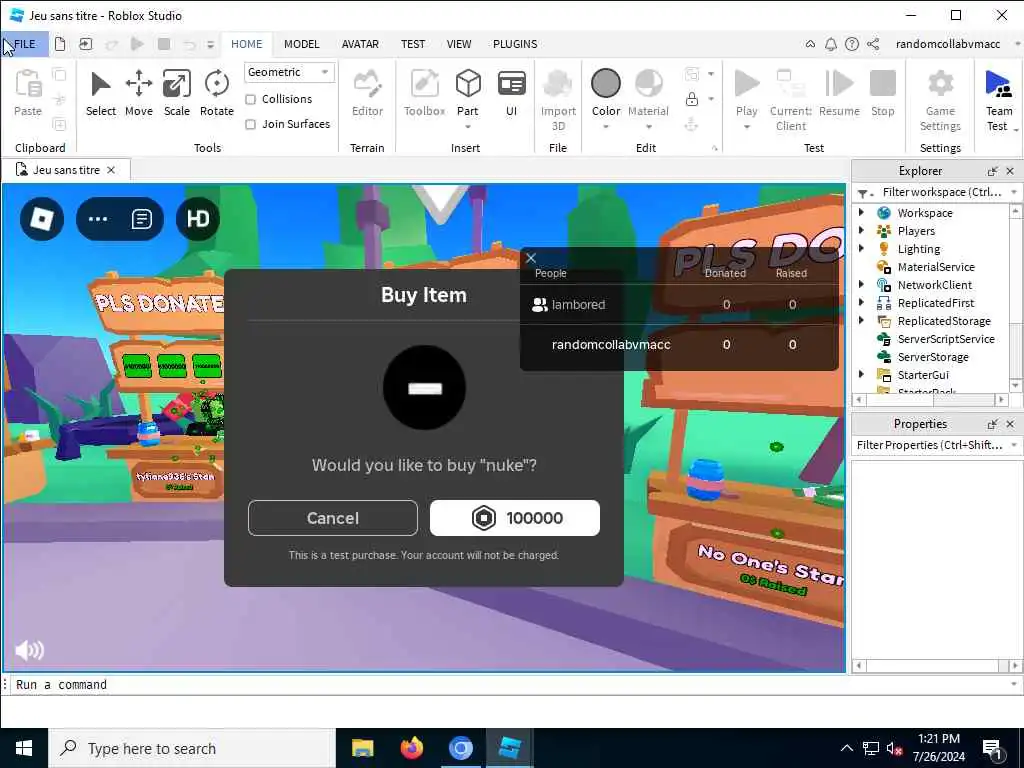Expand the StarterGui node
The image size is (1024, 768).
click(x=861, y=374)
